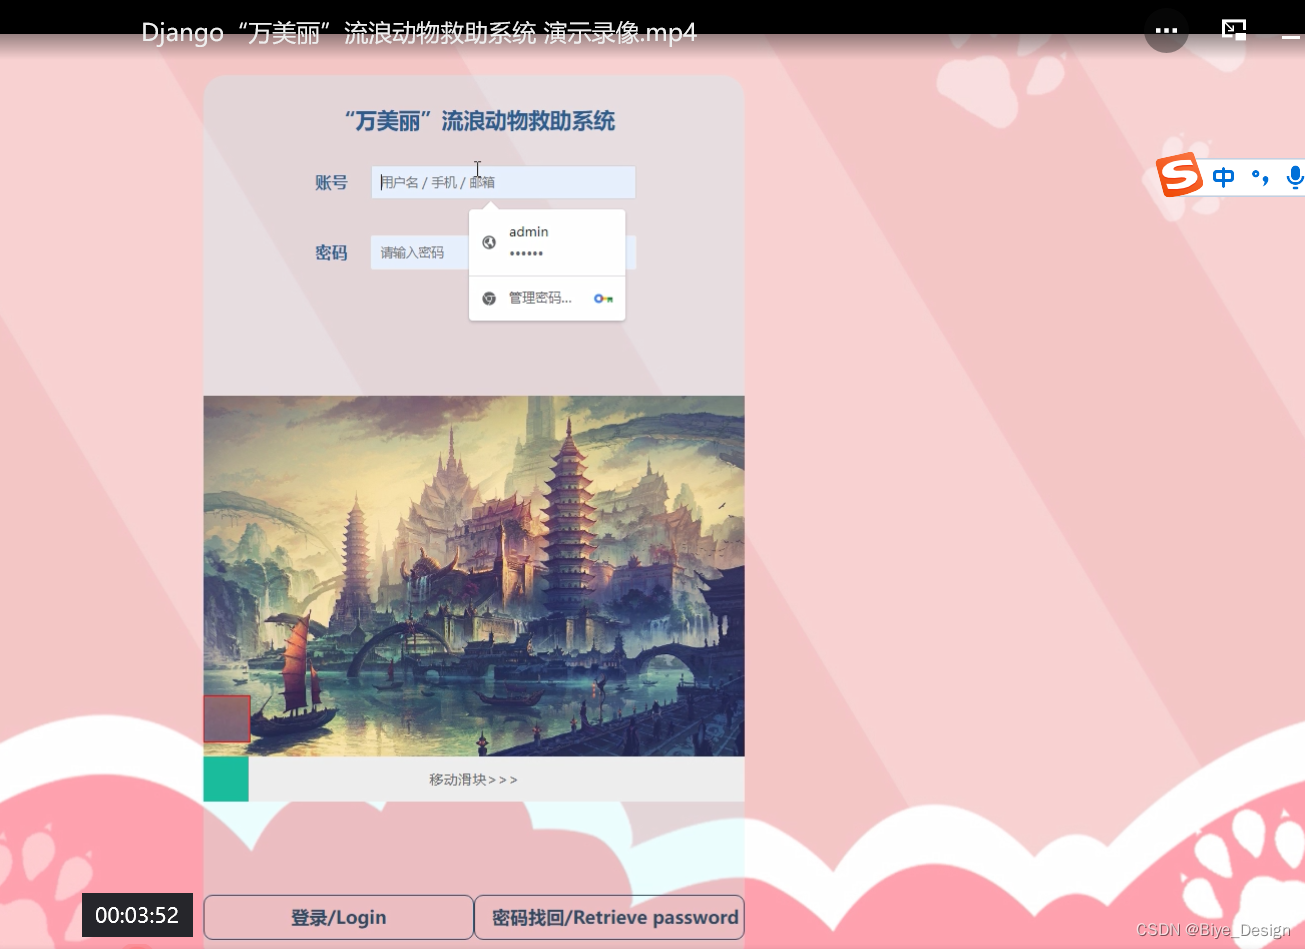Click the 密码找回/Retrieve password button
The height and width of the screenshot is (949, 1305).
[609, 917]
